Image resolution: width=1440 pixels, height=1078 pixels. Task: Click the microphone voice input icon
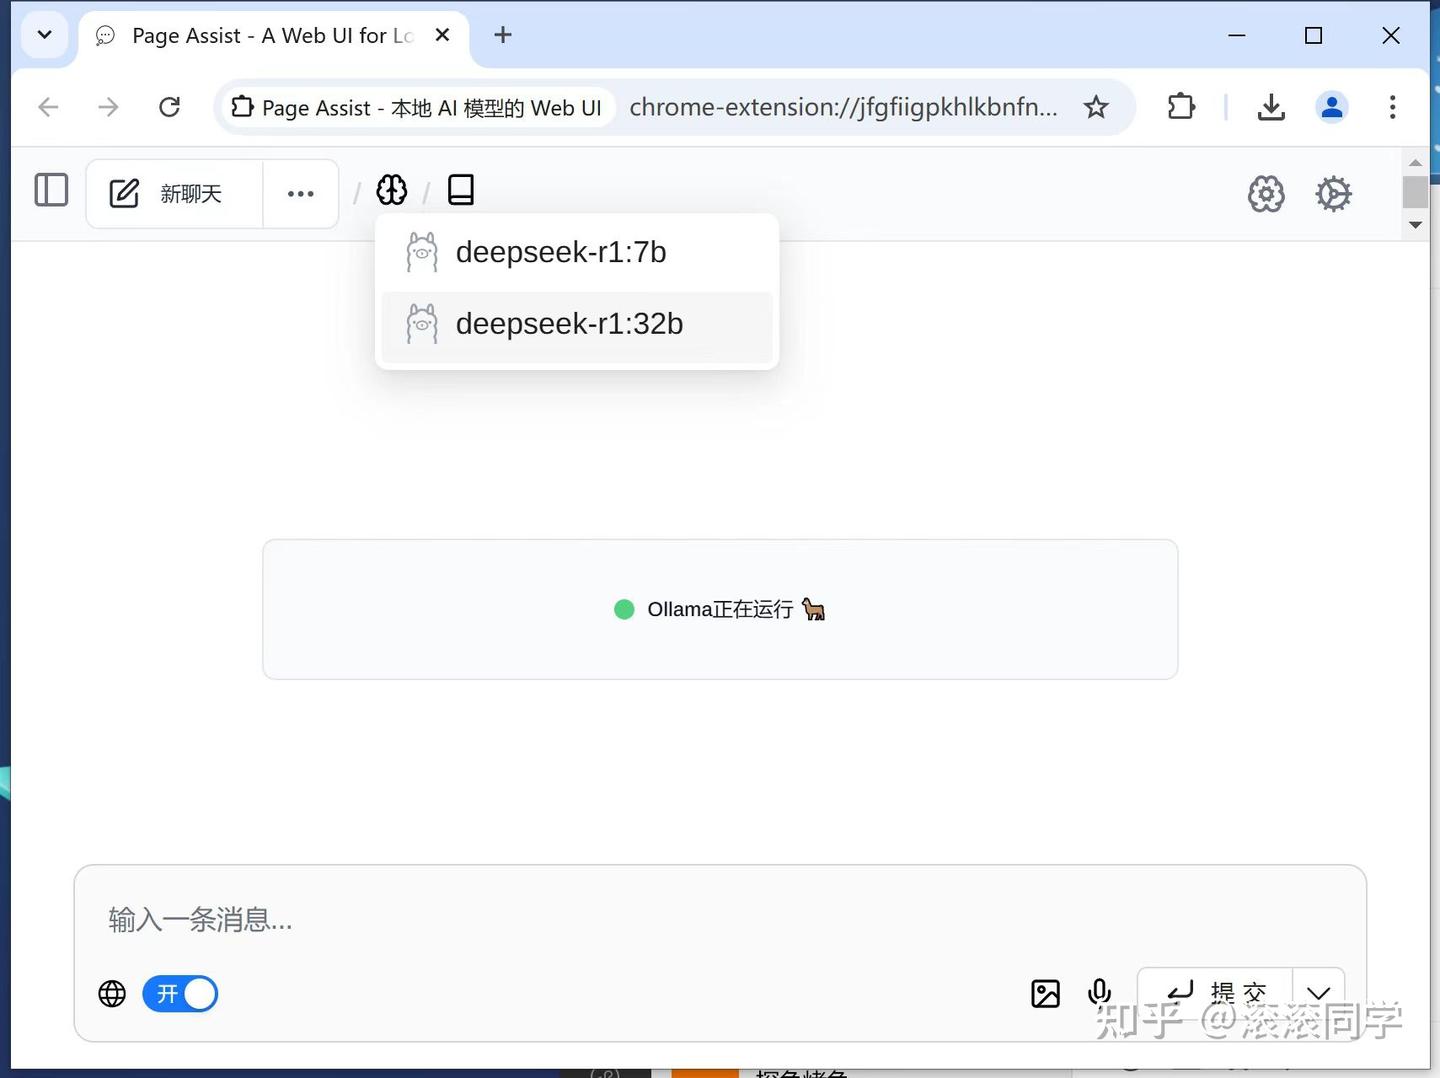pyautogui.click(x=1099, y=993)
